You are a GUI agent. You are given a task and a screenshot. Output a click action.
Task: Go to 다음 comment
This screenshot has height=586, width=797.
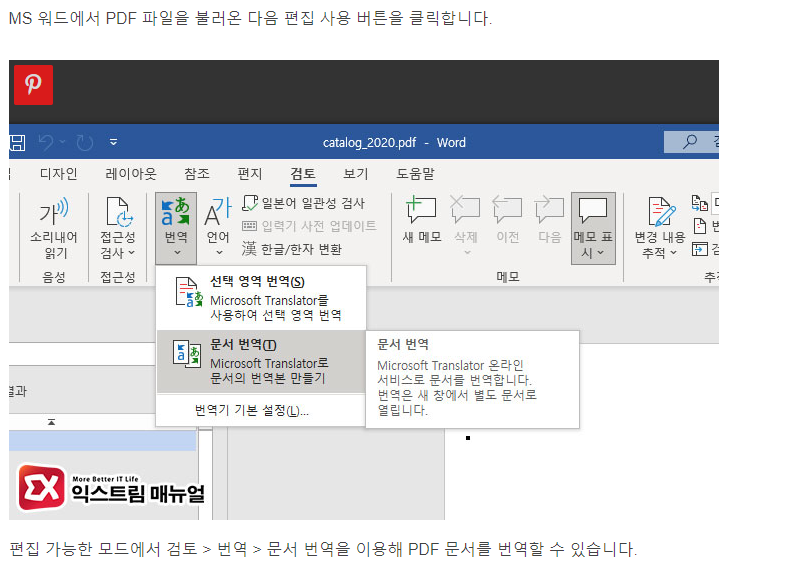point(549,220)
